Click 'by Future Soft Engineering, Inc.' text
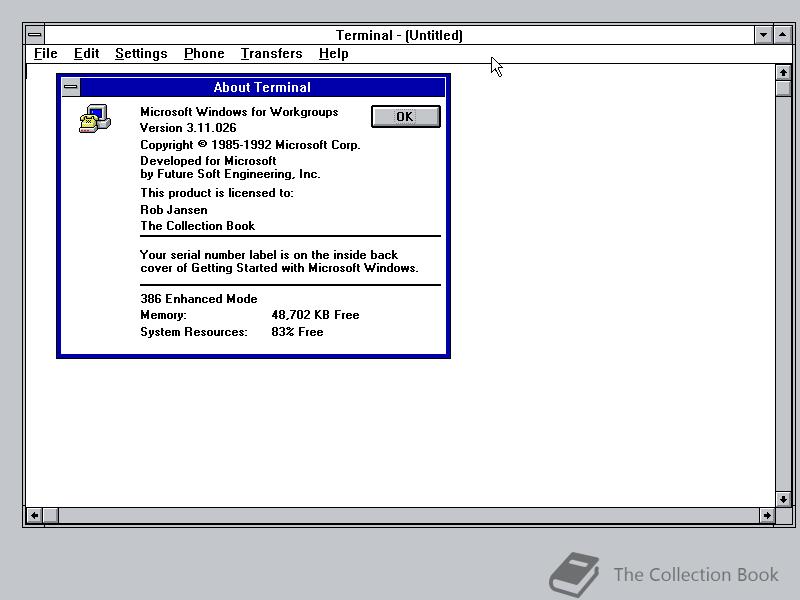The width and height of the screenshot is (800, 600). pos(231,174)
